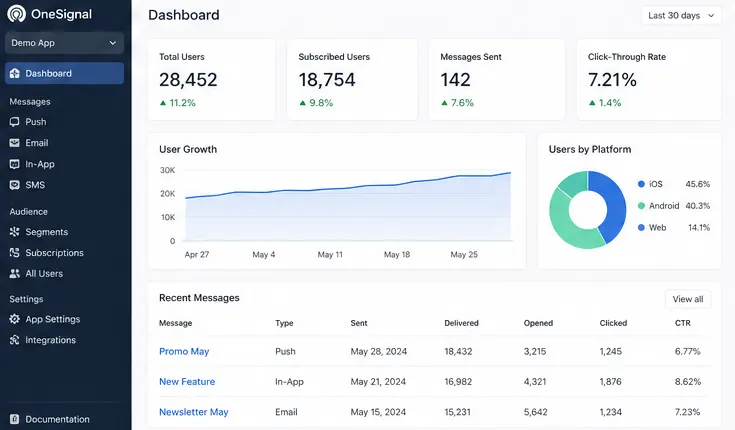Open Subscriptions under Audience

pyautogui.click(x=54, y=253)
